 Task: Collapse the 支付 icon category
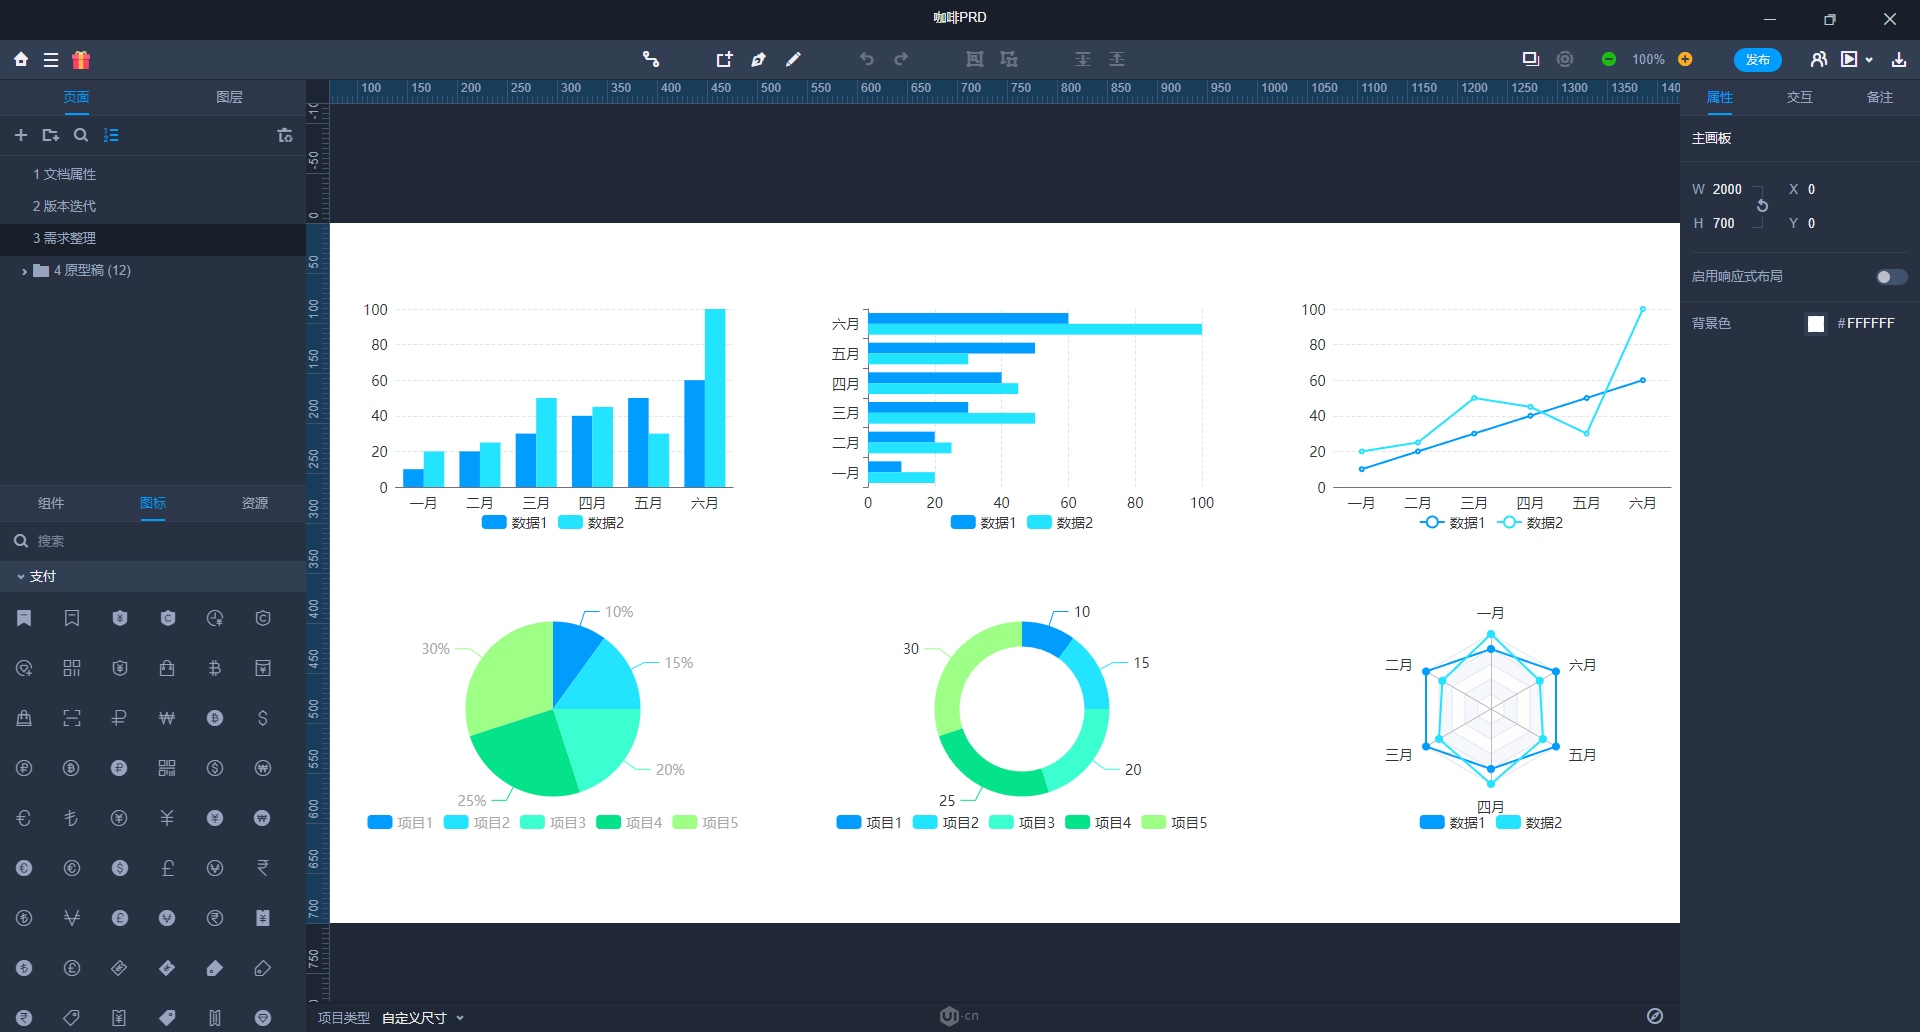click(21, 577)
